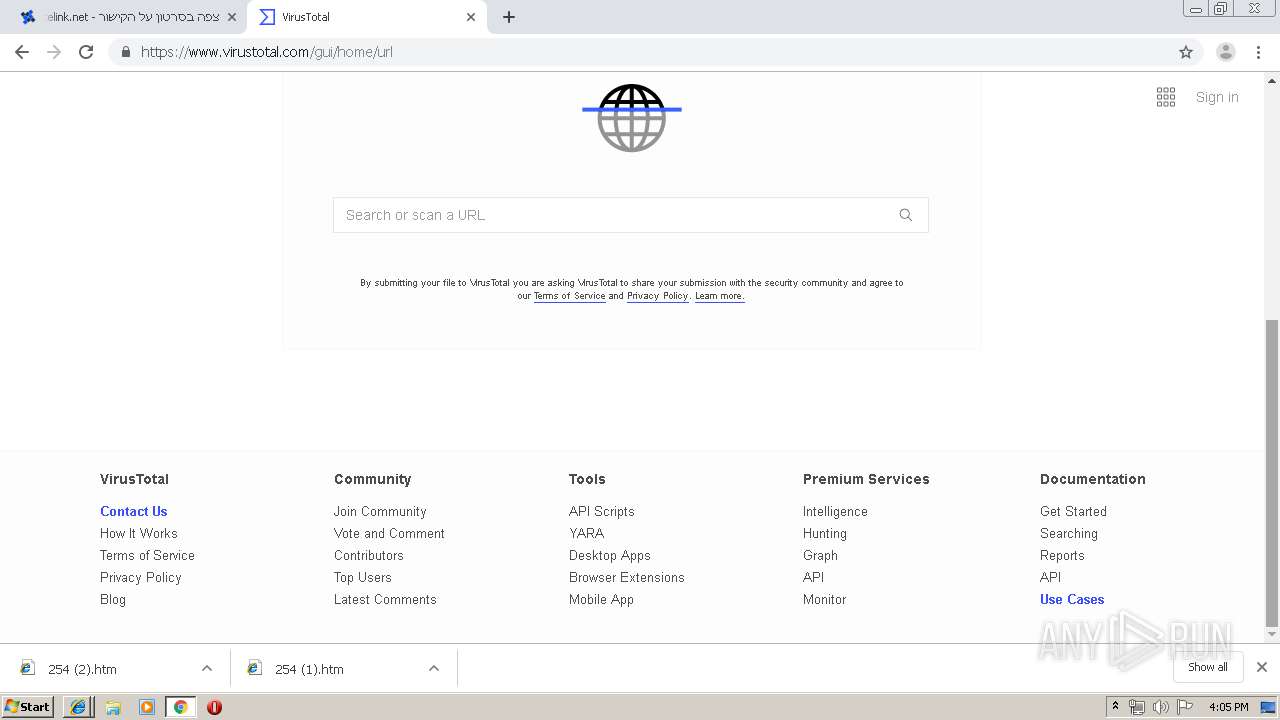Click the site padlock icon
1280x720 pixels.
pos(125,52)
